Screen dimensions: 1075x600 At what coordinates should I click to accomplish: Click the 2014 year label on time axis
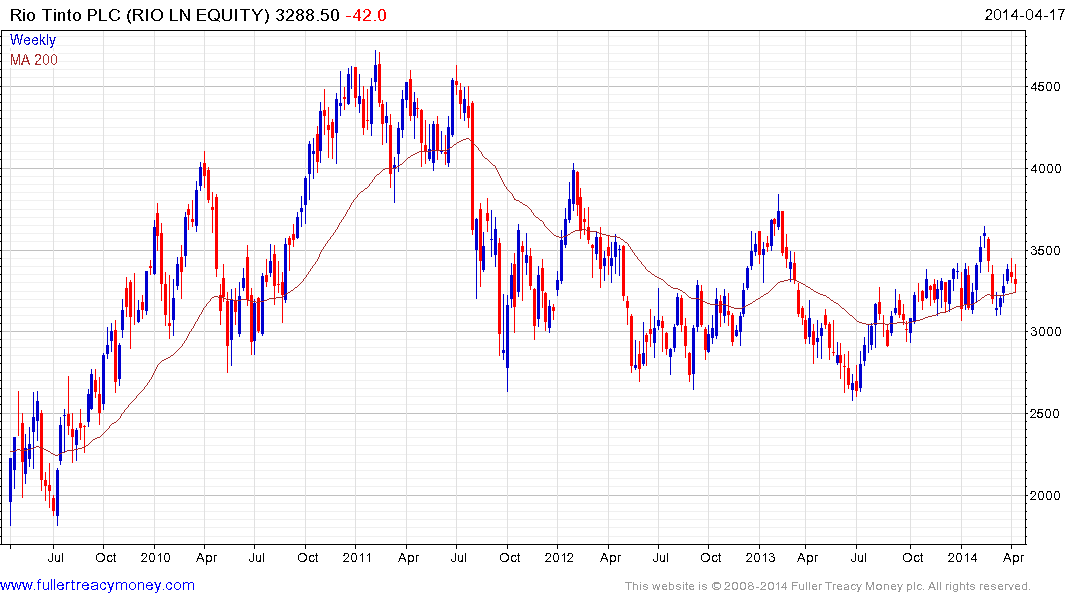click(x=962, y=557)
